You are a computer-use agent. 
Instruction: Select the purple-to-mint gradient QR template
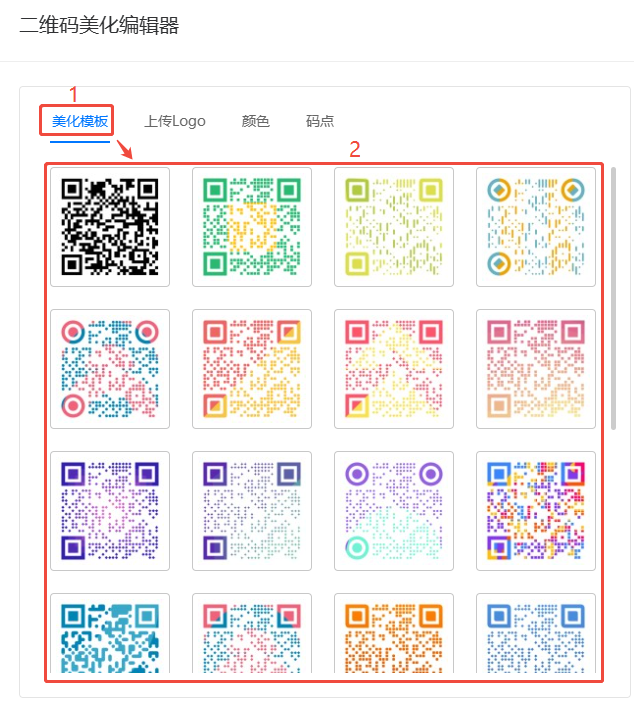point(252,511)
